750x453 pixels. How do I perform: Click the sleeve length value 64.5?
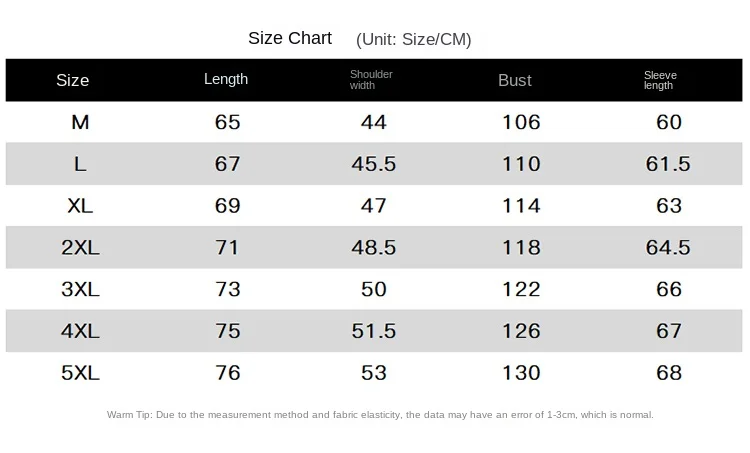[x=668, y=247]
